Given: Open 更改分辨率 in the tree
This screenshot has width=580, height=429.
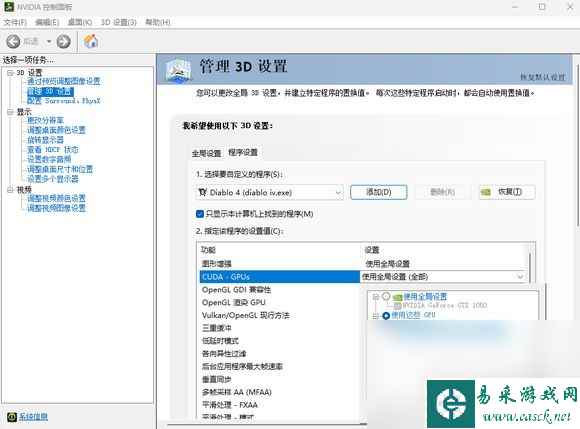Looking at the screenshot, I should coord(45,120).
